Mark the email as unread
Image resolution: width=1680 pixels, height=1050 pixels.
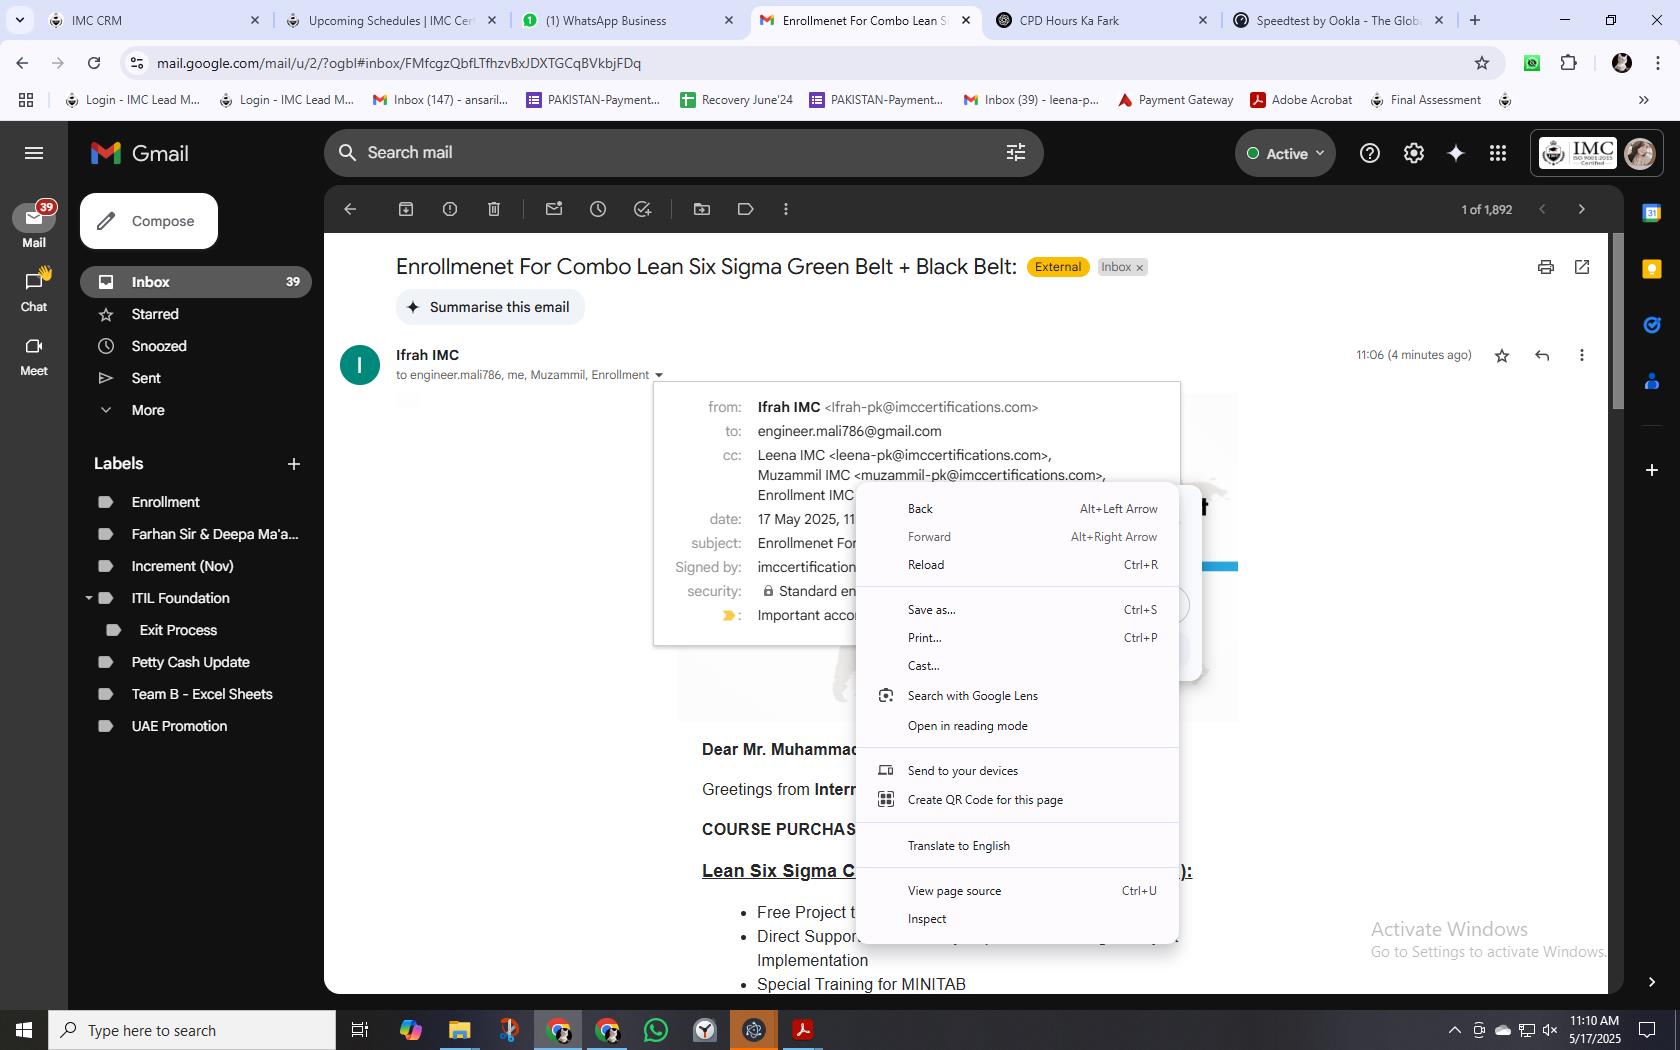coord(554,209)
